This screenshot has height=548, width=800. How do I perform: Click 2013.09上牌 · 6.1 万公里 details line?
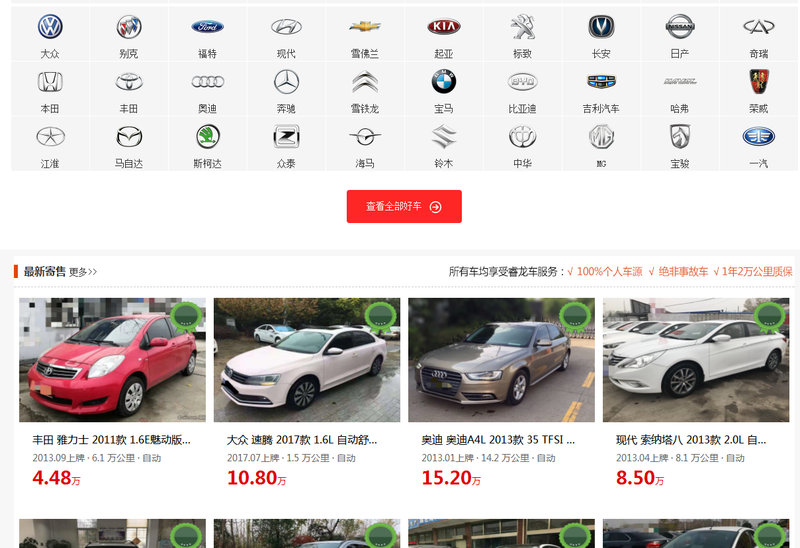click(96, 458)
